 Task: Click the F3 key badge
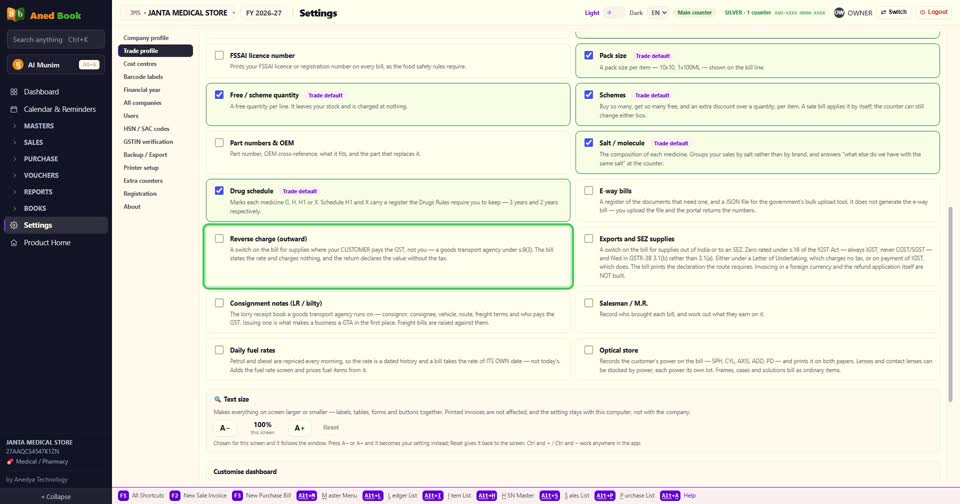click(237, 495)
